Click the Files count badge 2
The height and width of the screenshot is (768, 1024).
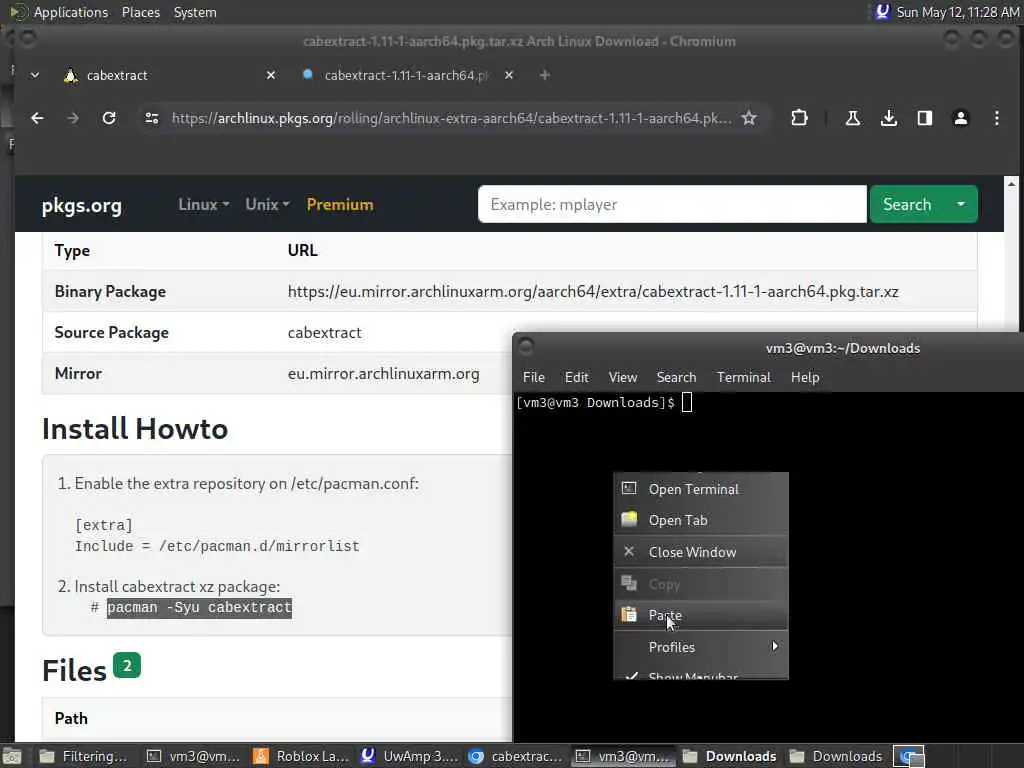pyautogui.click(x=127, y=665)
